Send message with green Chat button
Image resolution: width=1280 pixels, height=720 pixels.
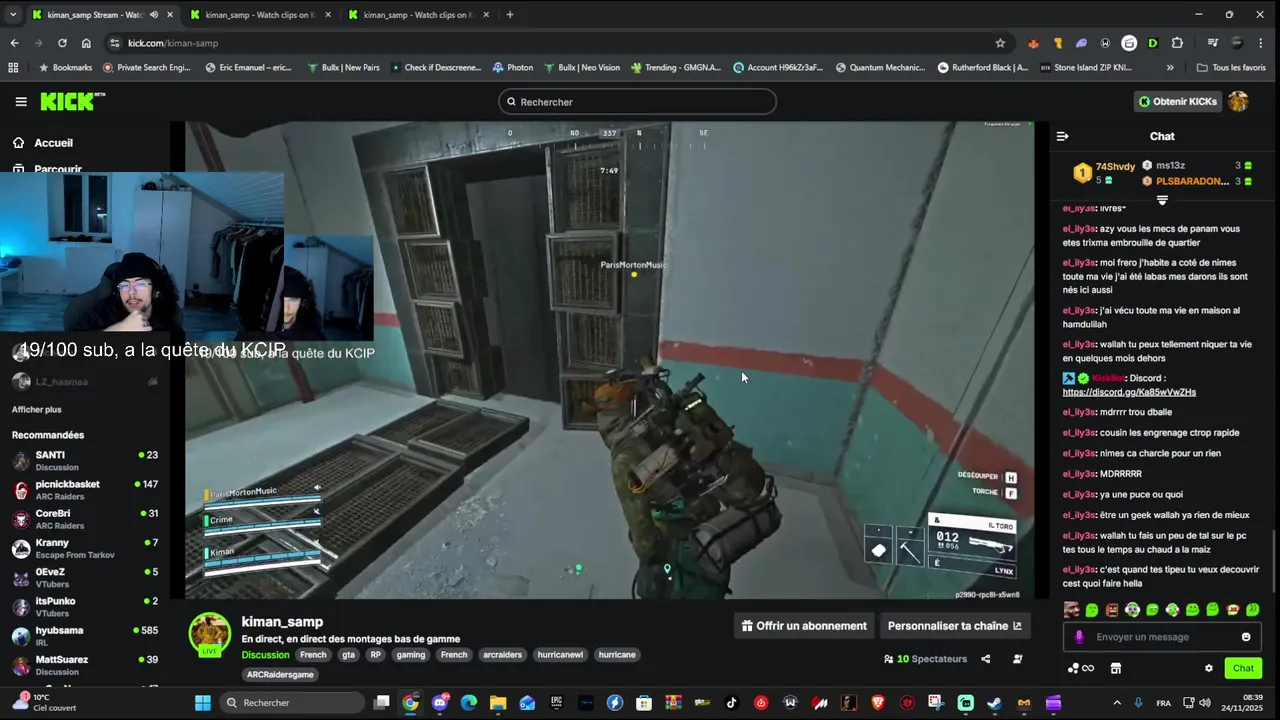(x=1243, y=668)
